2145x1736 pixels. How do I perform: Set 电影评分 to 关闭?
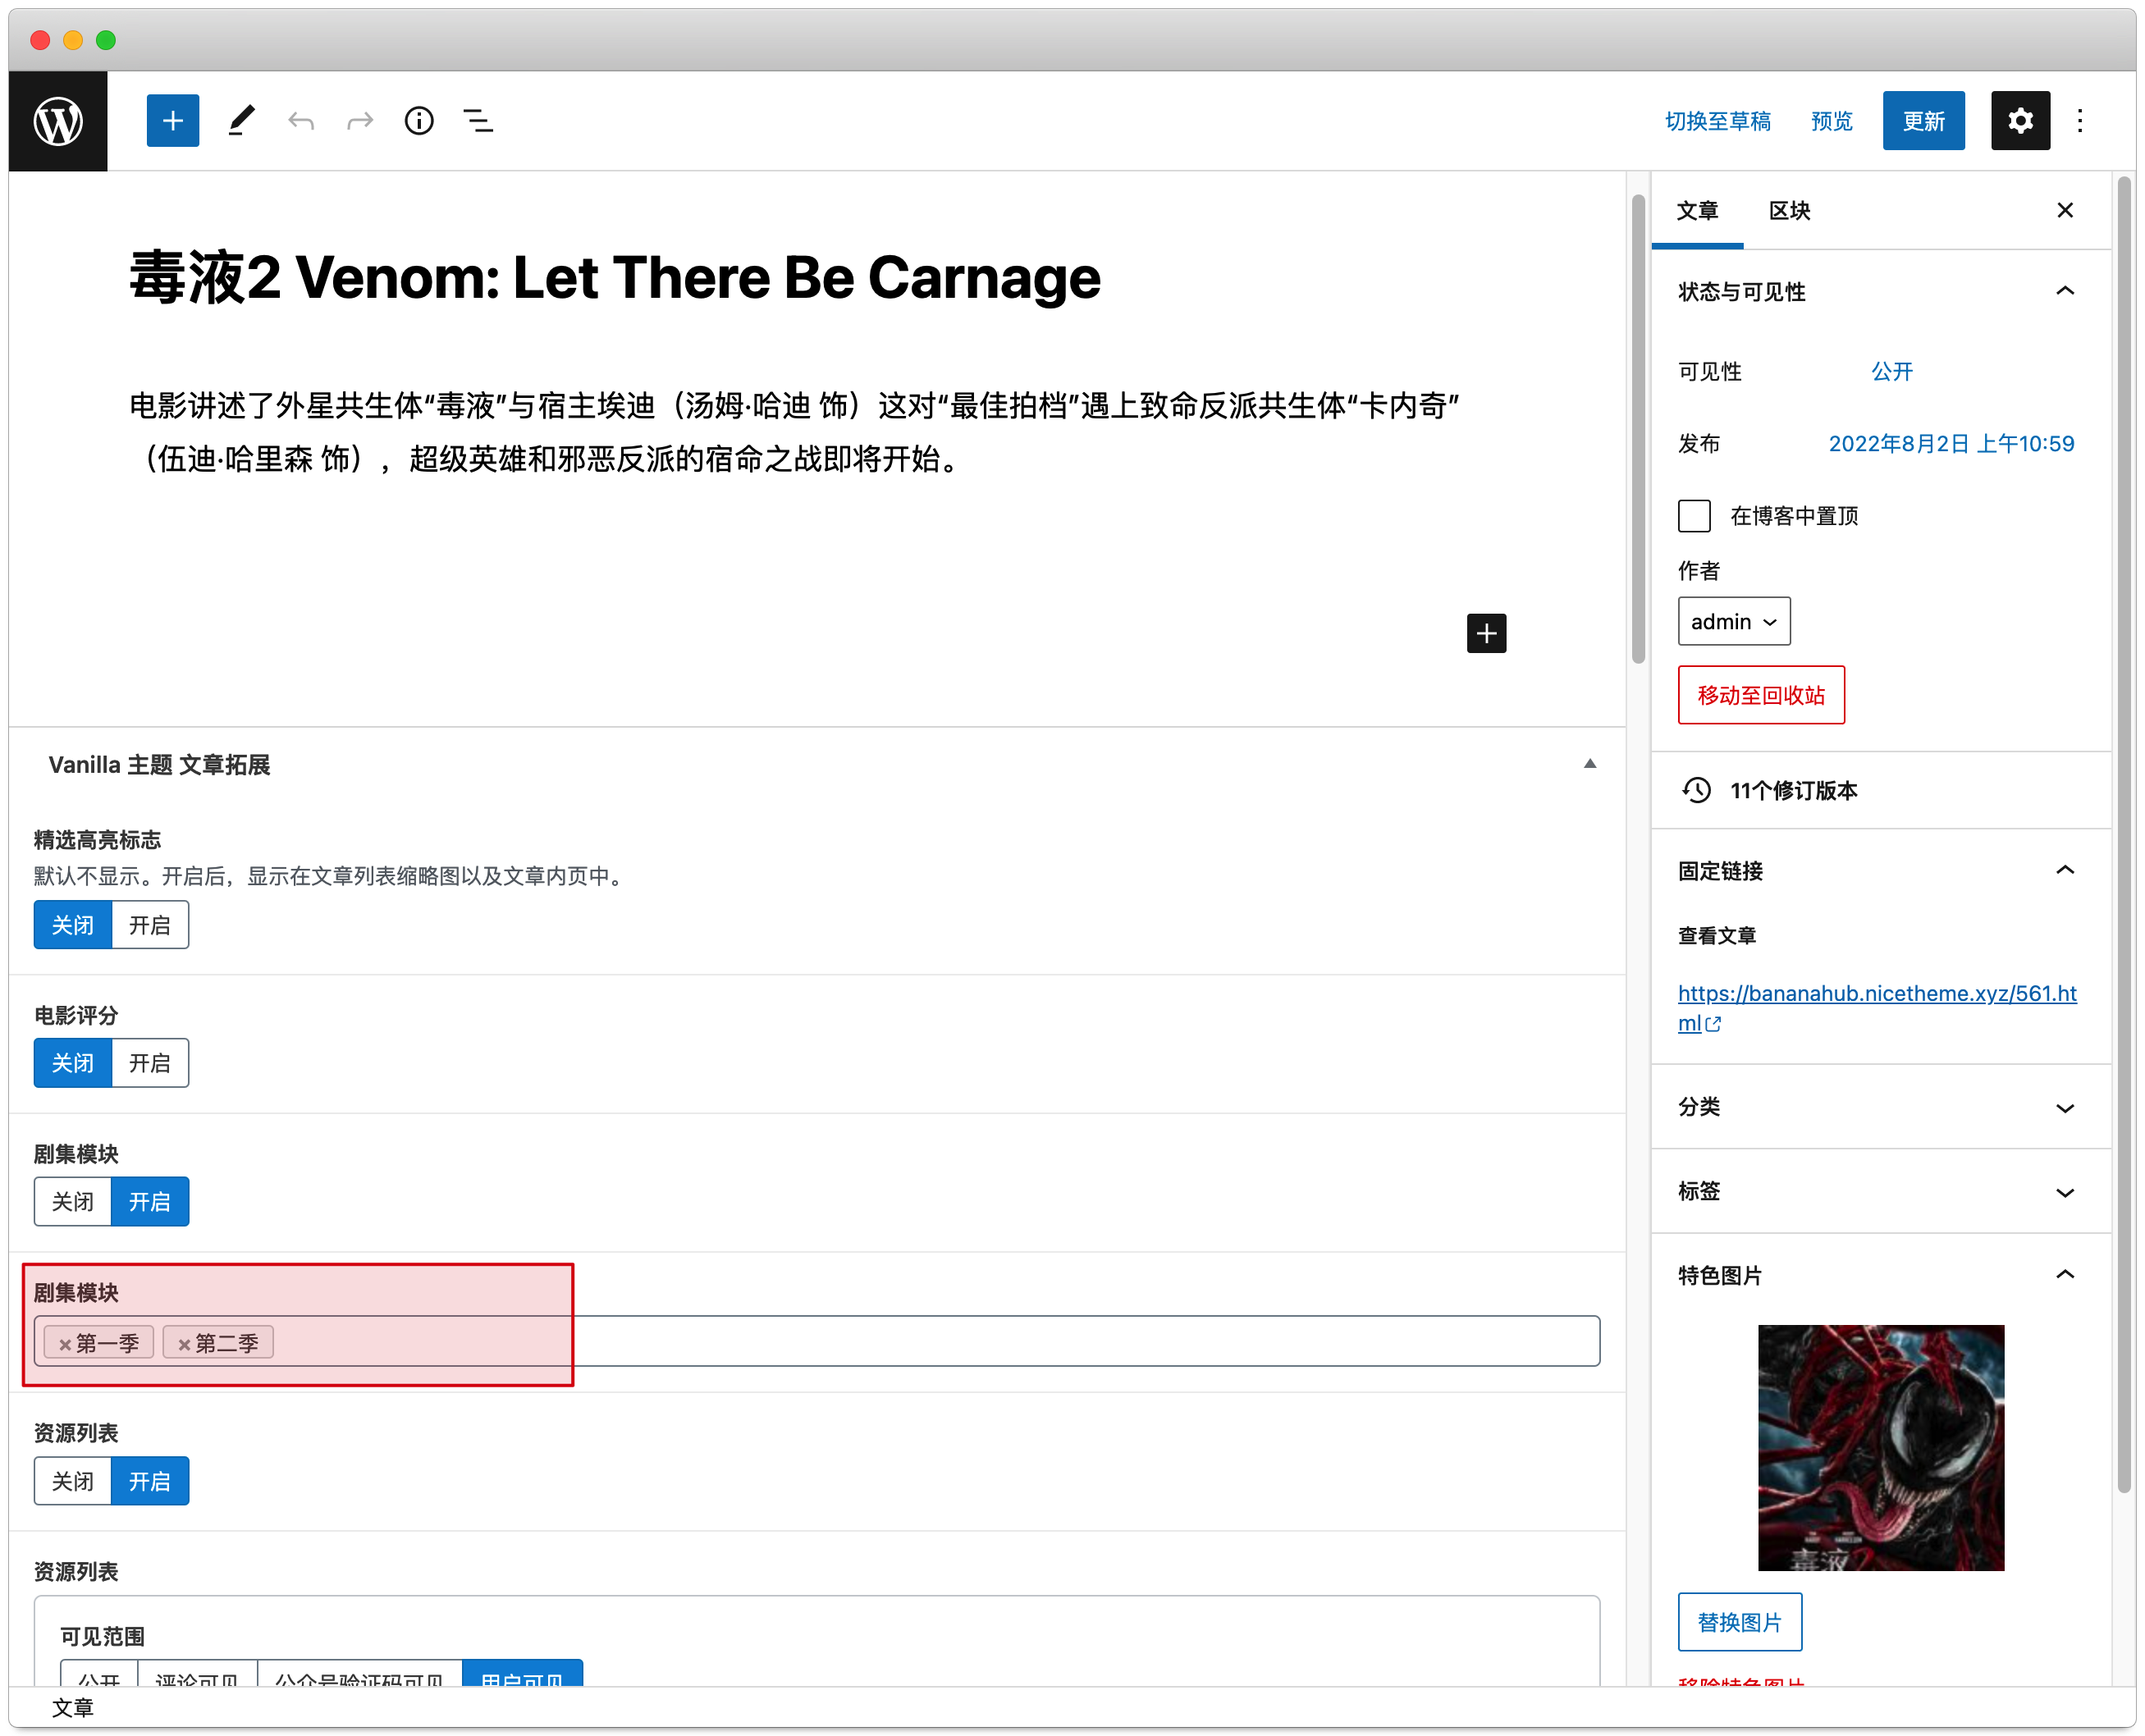(x=72, y=1063)
